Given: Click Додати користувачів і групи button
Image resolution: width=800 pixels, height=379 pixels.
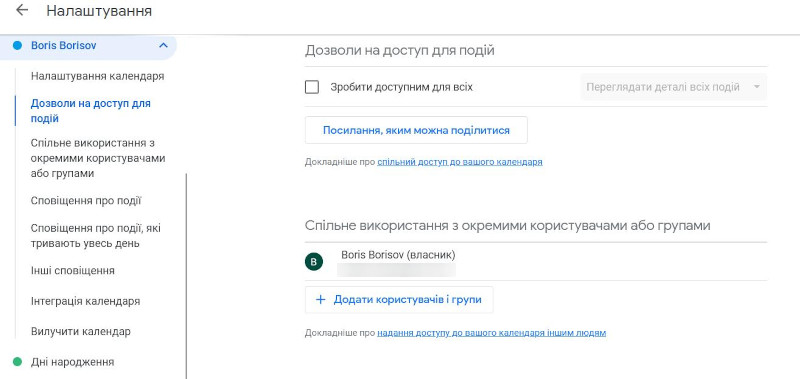Looking at the screenshot, I should pyautogui.click(x=399, y=299).
